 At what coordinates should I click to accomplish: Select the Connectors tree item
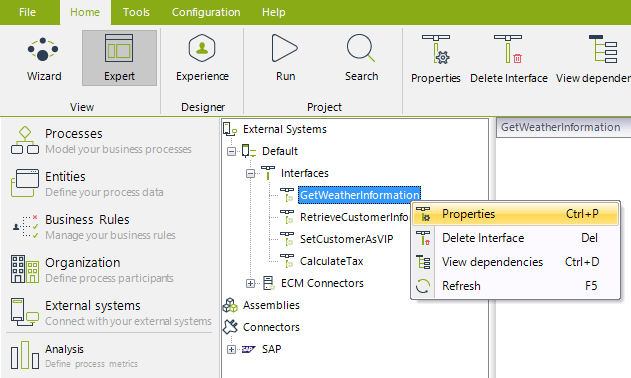271,327
